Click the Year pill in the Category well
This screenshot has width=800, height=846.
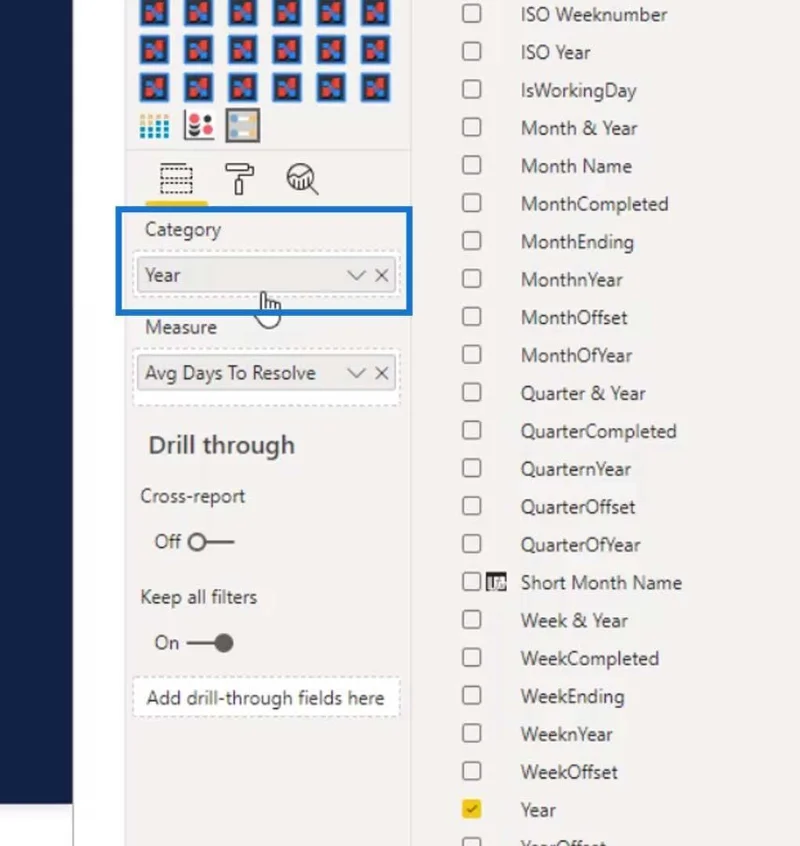pyautogui.click(x=266, y=275)
